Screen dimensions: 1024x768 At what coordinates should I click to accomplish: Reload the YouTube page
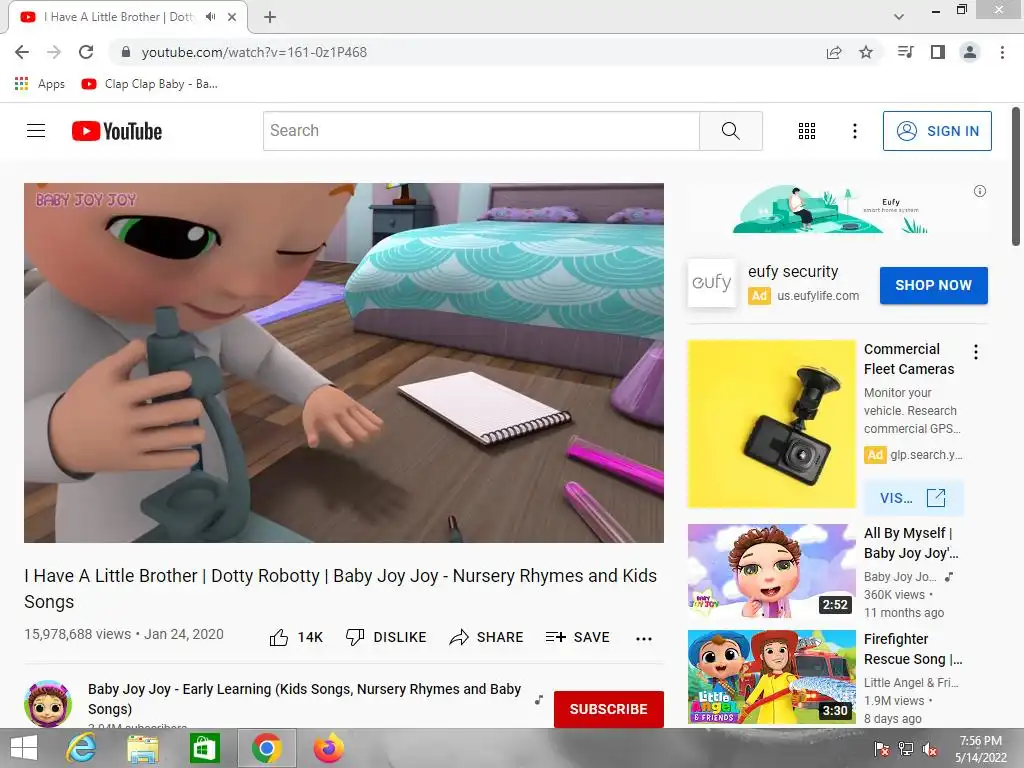pyautogui.click(x=86, y=52)
